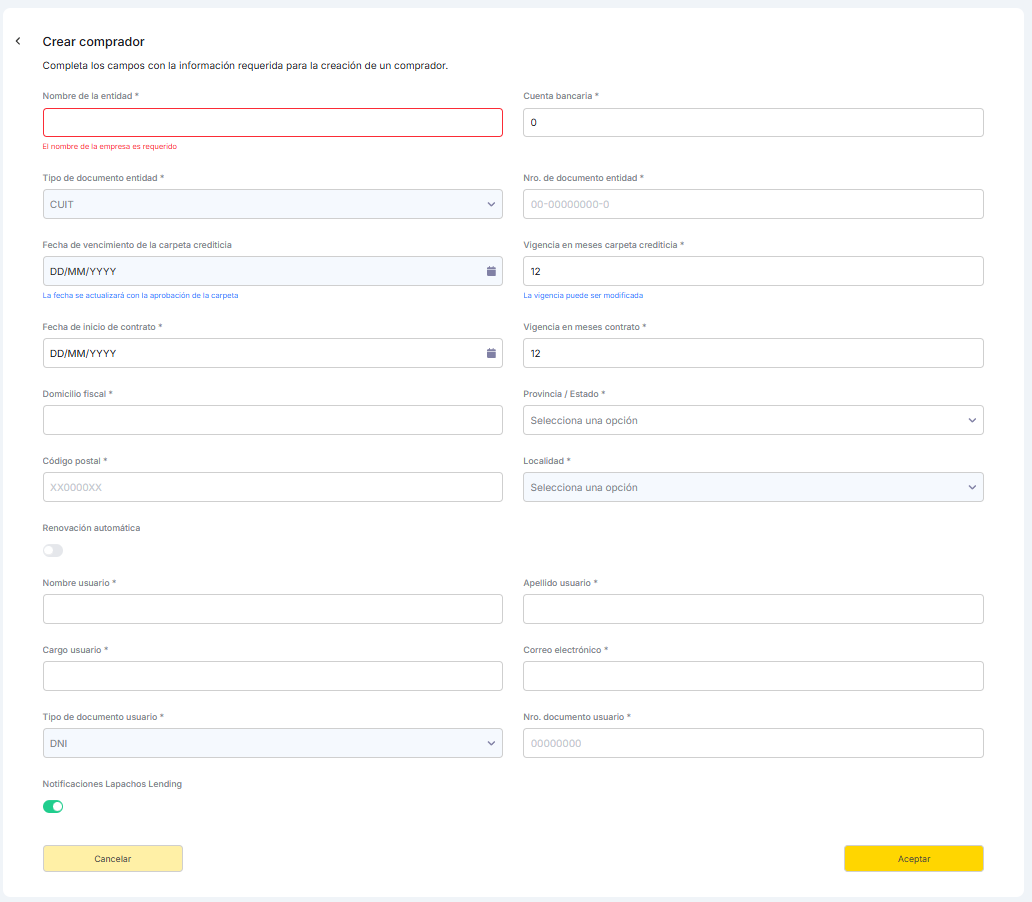Image resolution: width=1032 pixels, height=902 pixels.
Task: Focus the Correo electrónico field
Action: (752, 676)
